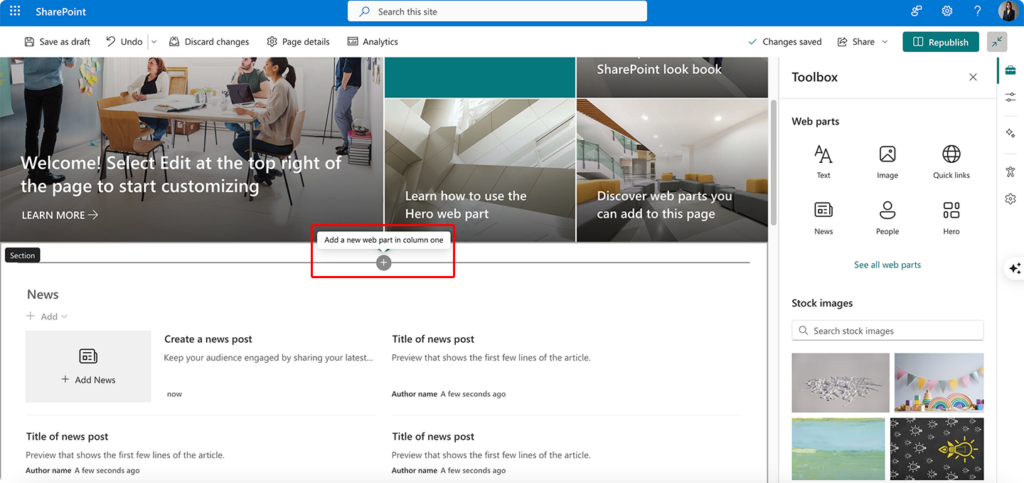Open the settings gear in header
1024x483 pixels.
946,11
